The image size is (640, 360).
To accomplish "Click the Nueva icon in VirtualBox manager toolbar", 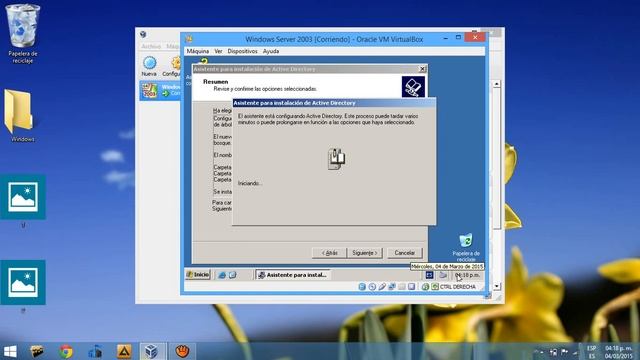I will (x=149, y=67).
